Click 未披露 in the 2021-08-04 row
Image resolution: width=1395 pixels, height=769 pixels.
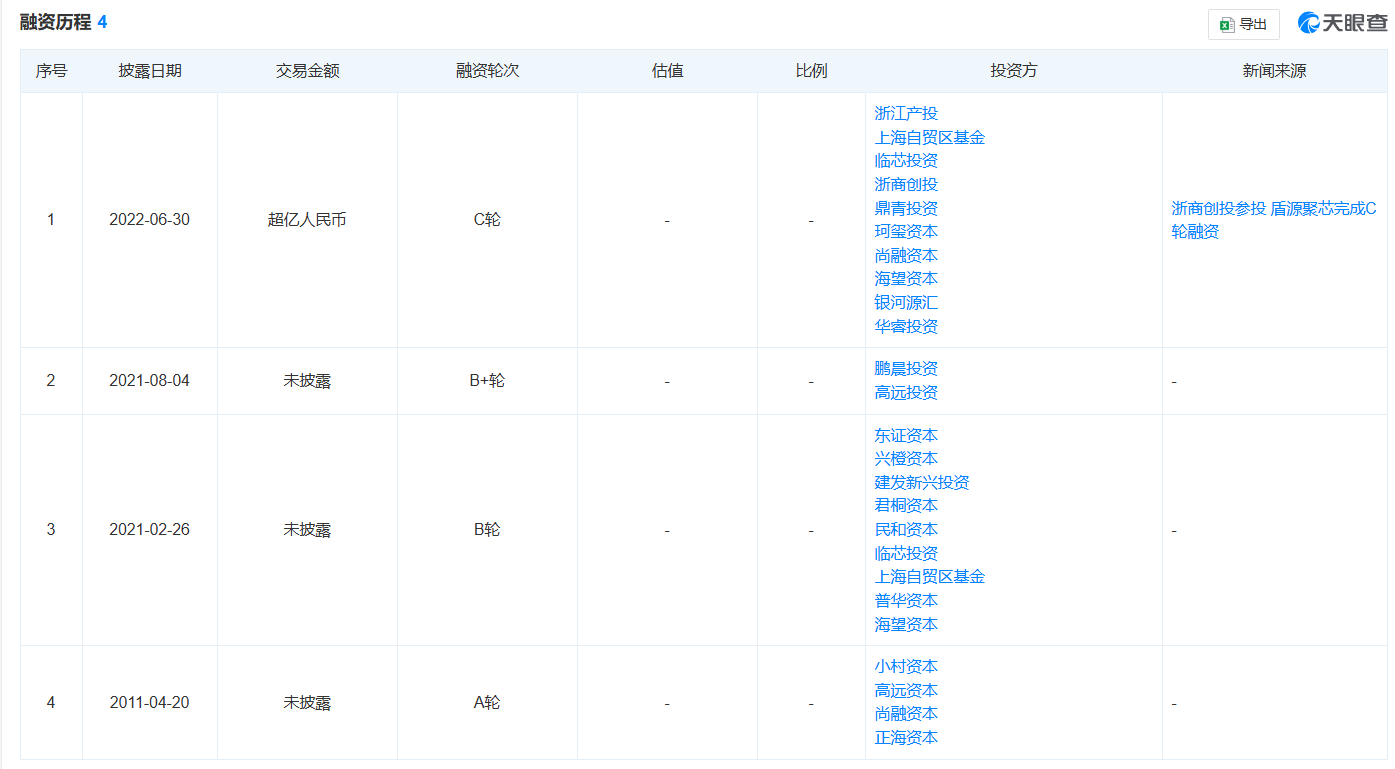(x=307, y=381)
